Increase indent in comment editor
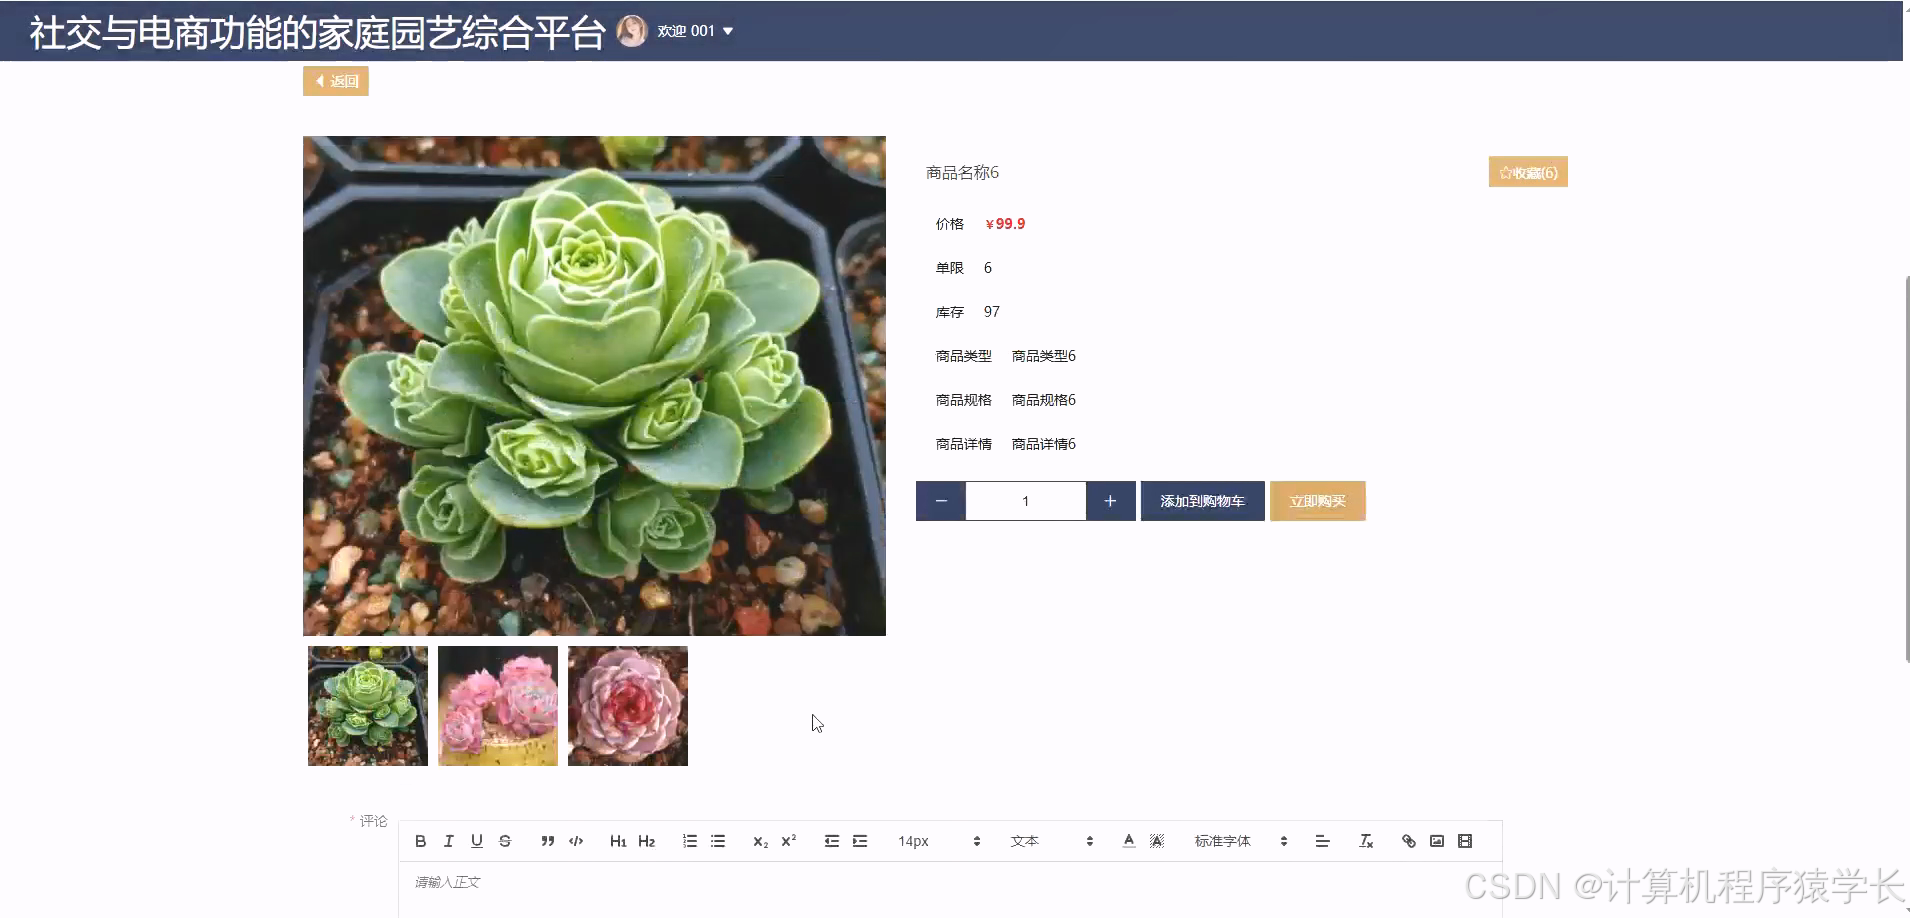 pos(860,841)
